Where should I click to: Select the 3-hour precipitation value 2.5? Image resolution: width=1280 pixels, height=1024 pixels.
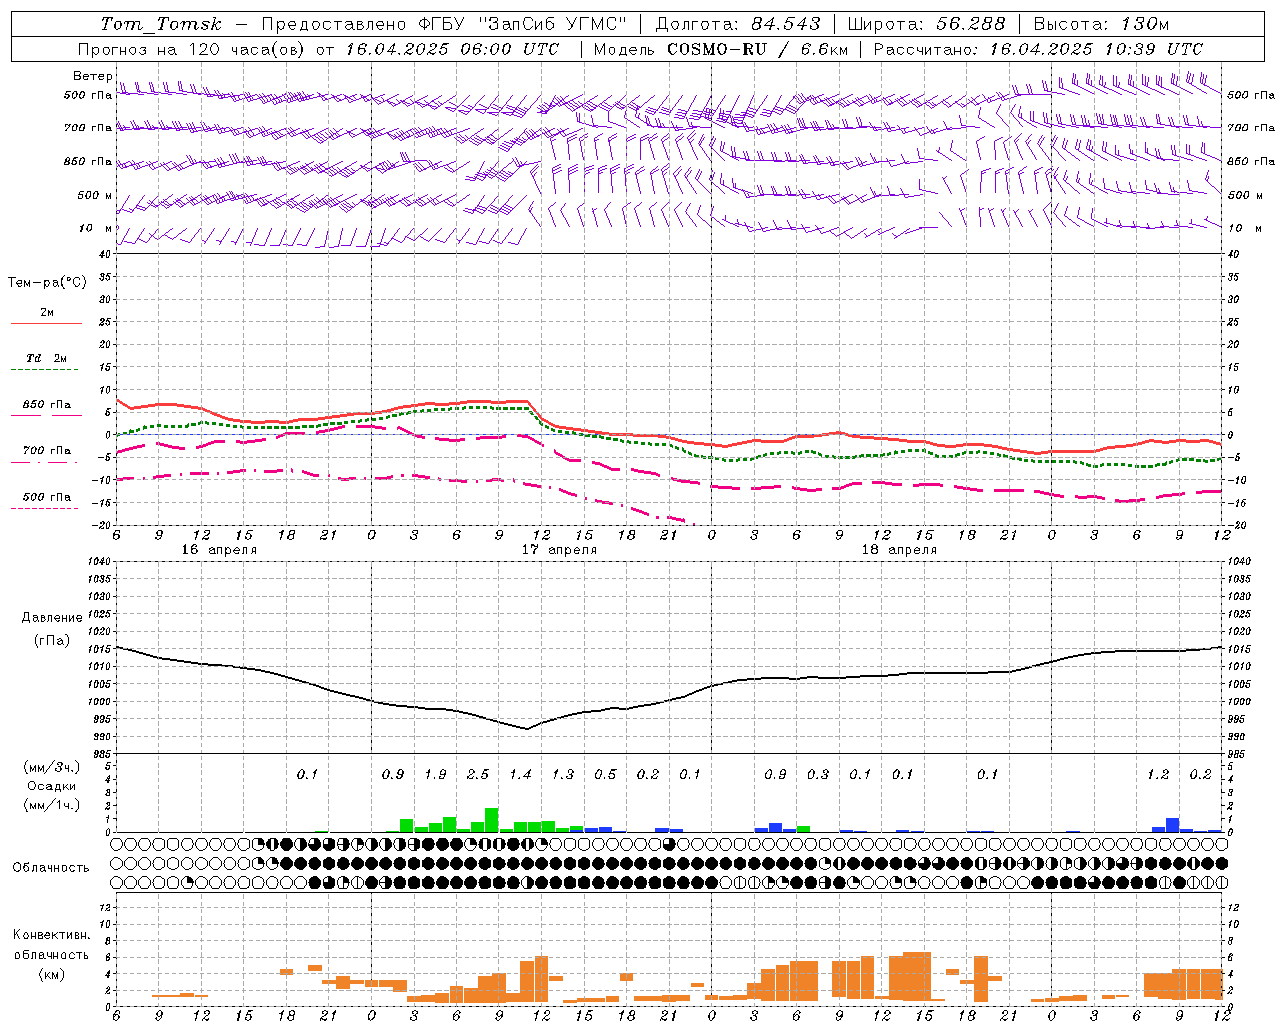pyautogui.click(x=478, y=775)
